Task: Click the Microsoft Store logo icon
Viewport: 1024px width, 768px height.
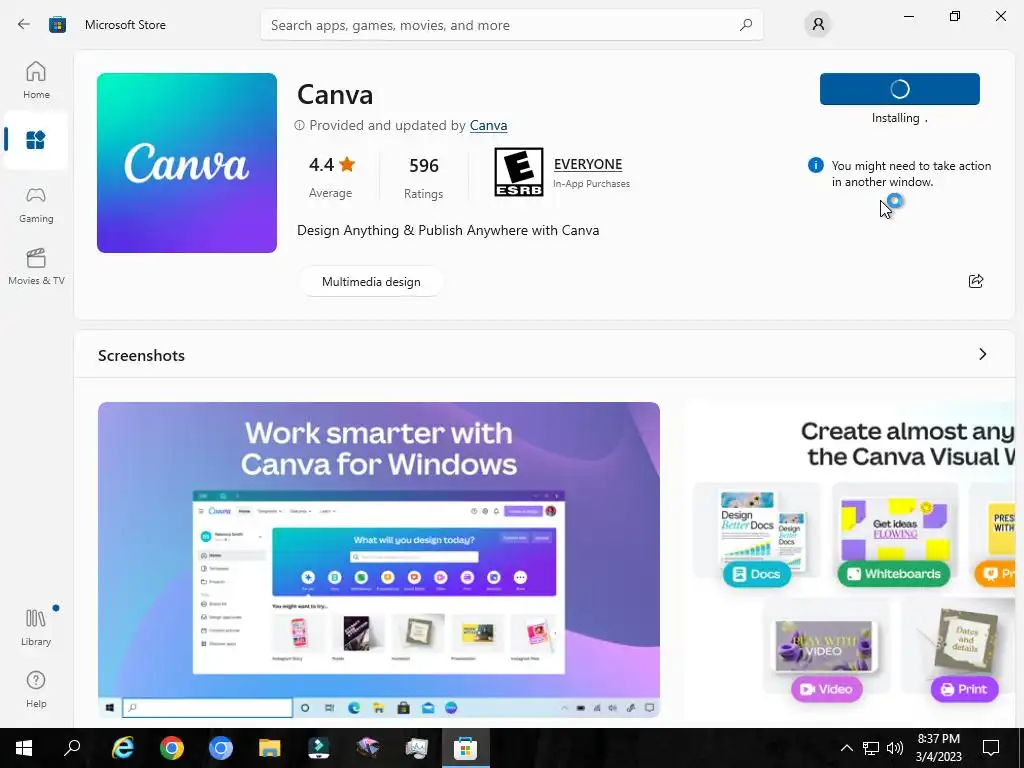Action: [x=57, y=25]
